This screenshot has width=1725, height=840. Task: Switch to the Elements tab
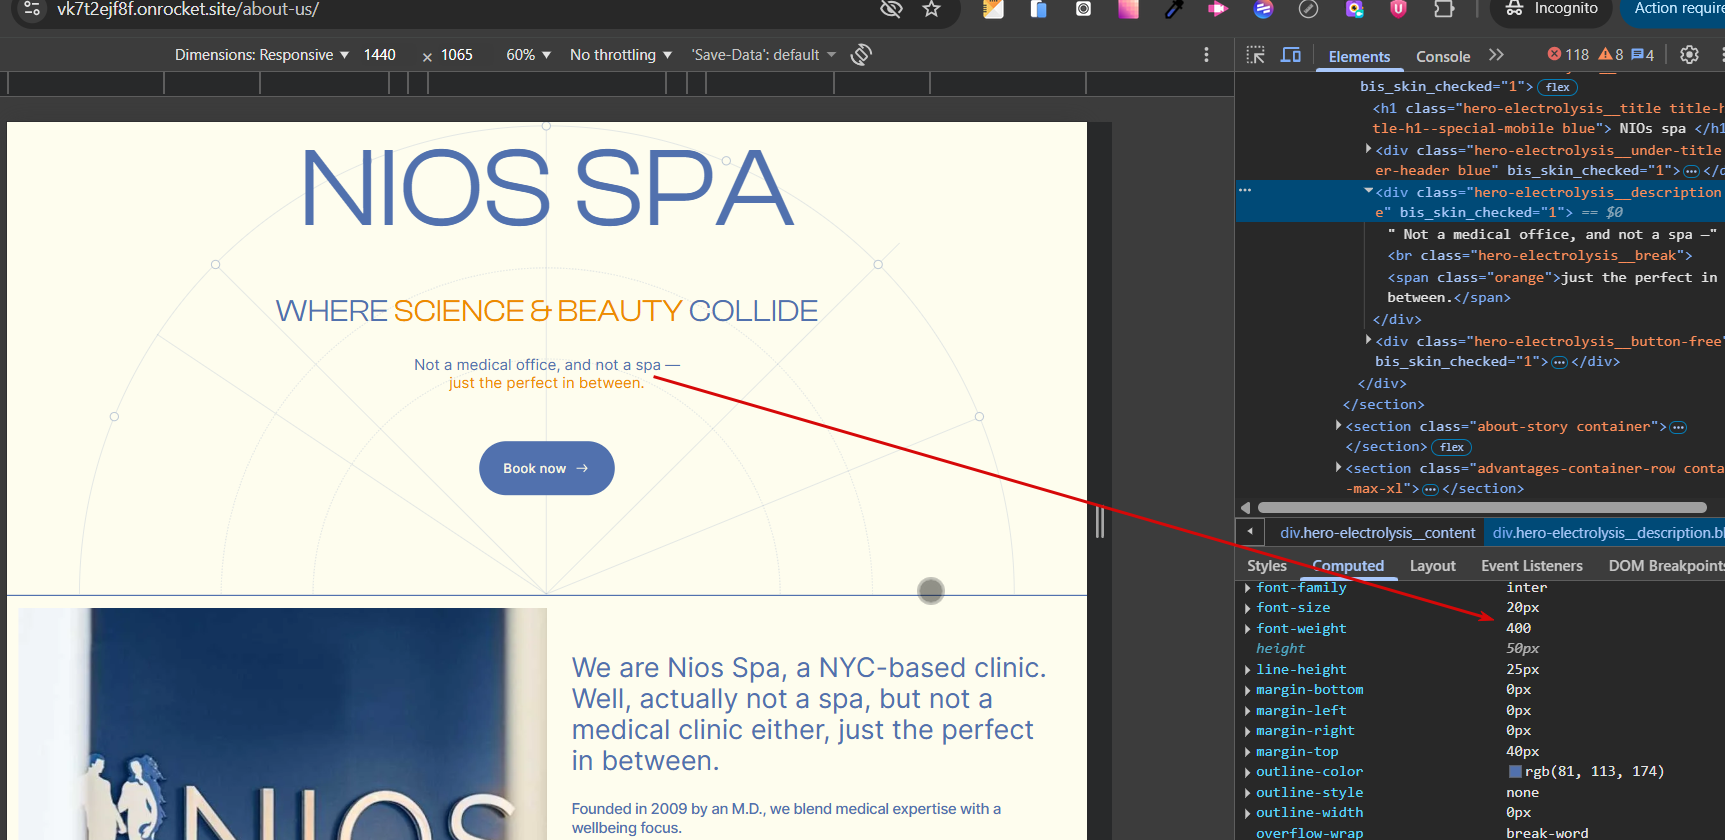tap(1359, 57)
